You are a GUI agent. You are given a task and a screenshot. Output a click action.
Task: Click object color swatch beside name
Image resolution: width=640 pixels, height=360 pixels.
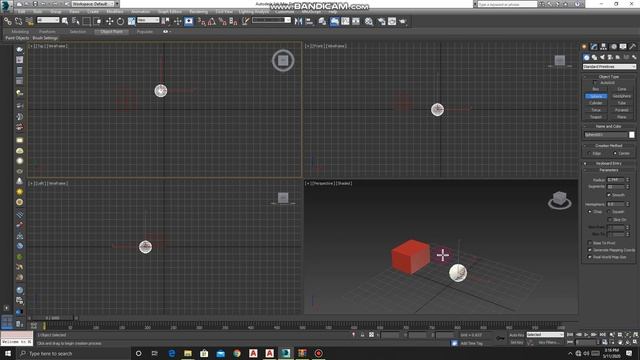632,135
